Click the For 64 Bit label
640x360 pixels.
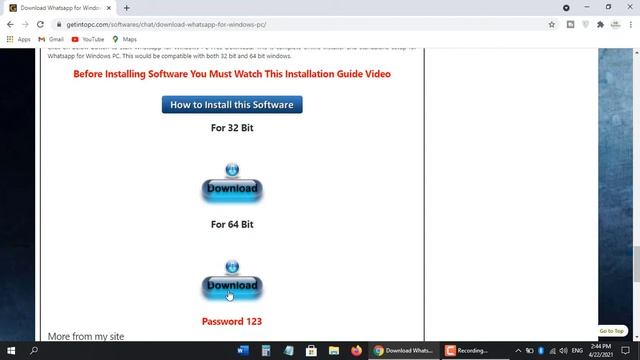point(232,224)
